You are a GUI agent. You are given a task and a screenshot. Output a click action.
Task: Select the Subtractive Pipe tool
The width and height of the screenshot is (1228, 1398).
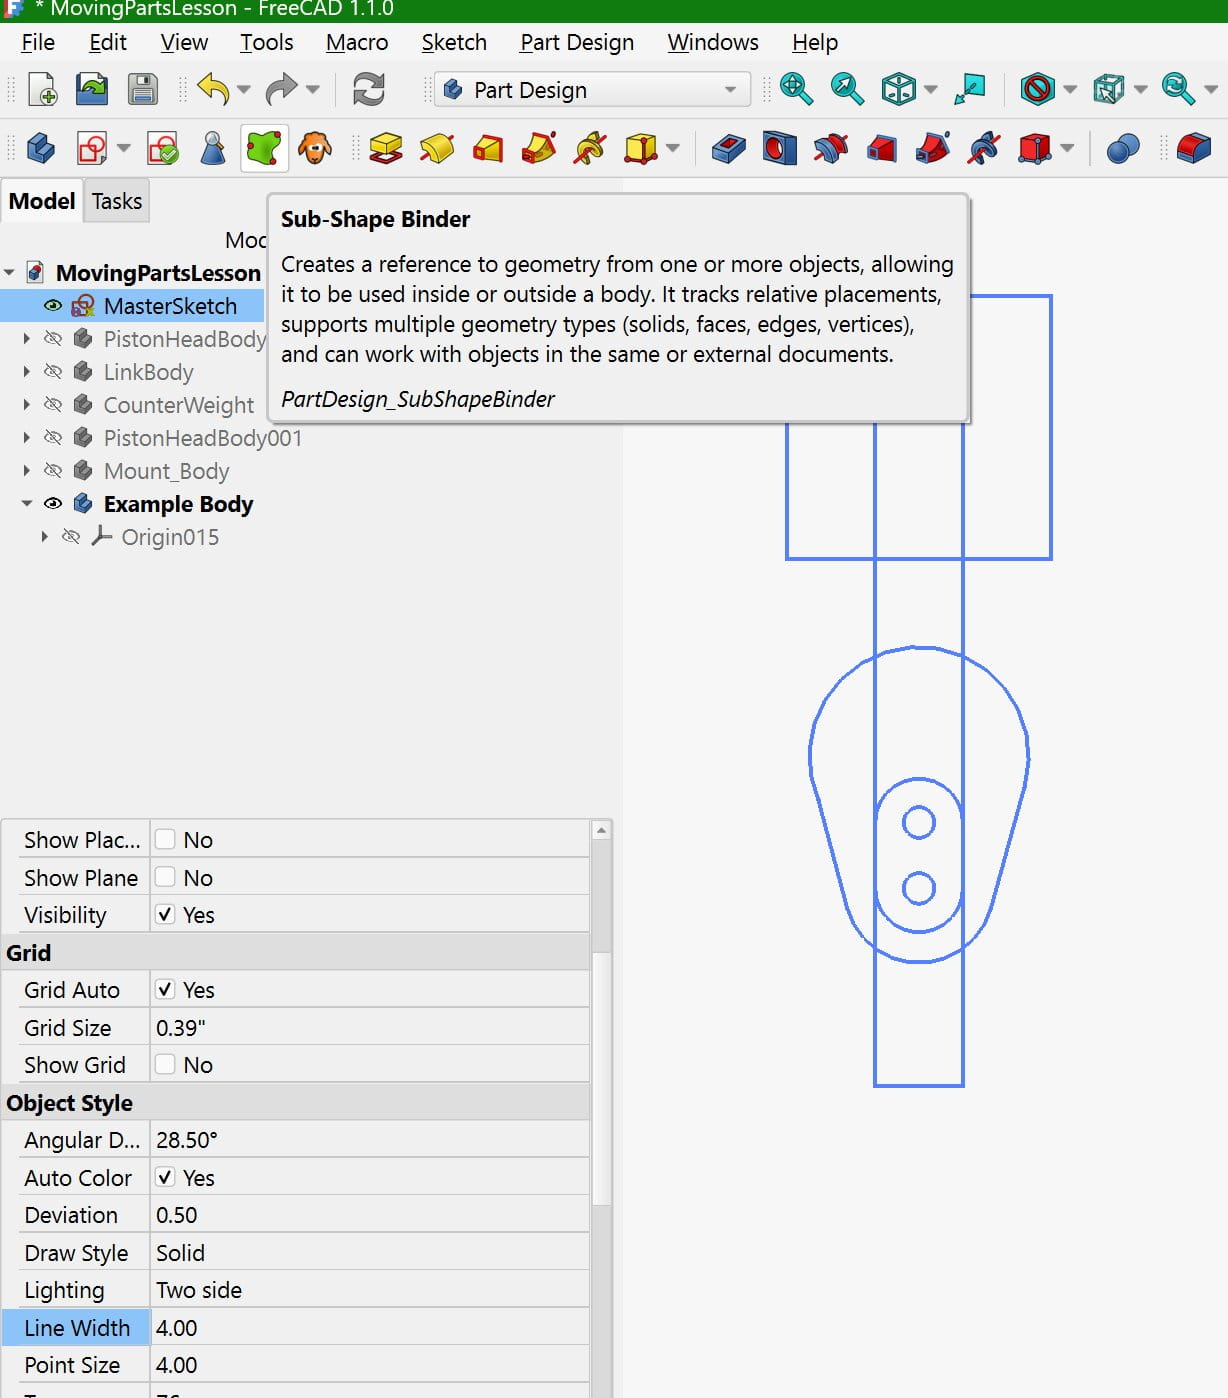(932, 149)
